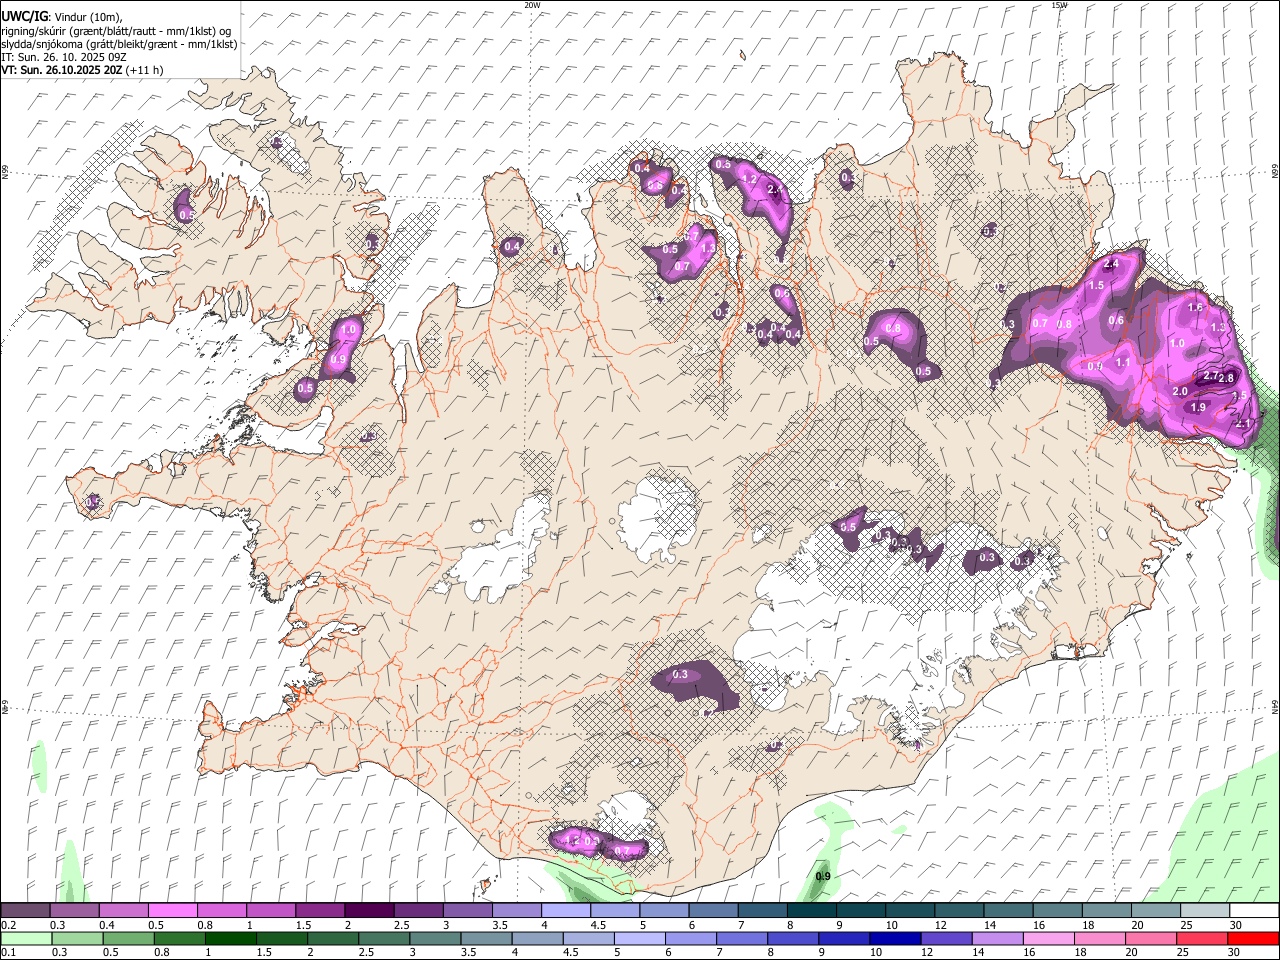Select dark blue rain swatch between 10 and 12
The height and width of the screenshot is (960, 1280).
click(896, 938)
